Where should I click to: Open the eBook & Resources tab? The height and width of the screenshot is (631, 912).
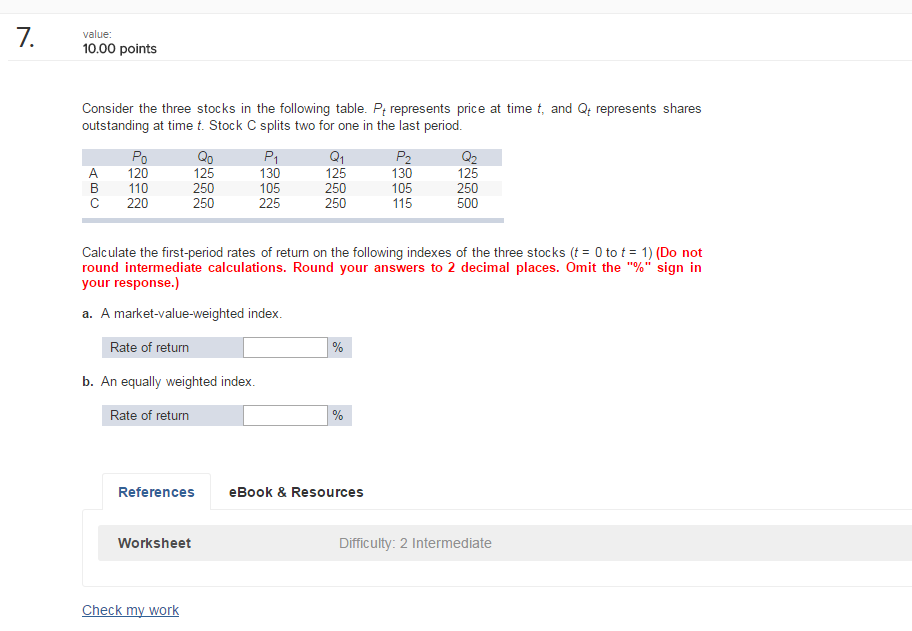pos(295,492)
